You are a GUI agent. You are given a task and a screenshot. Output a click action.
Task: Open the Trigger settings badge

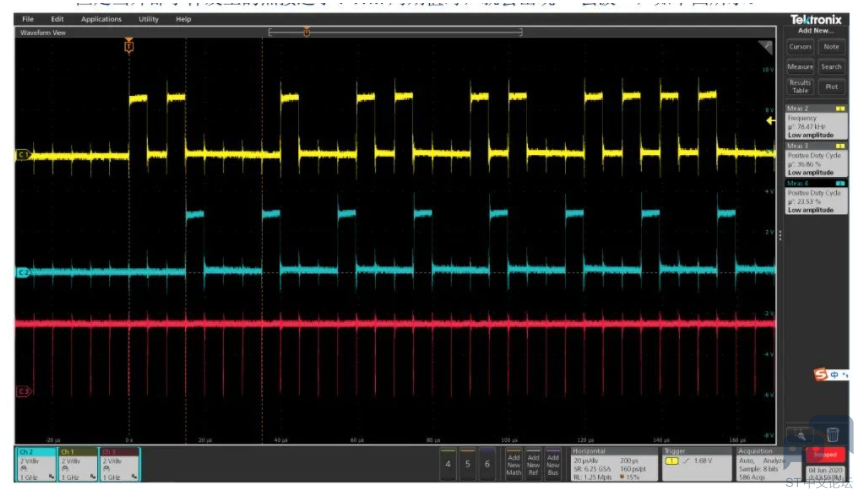(697, 464)
